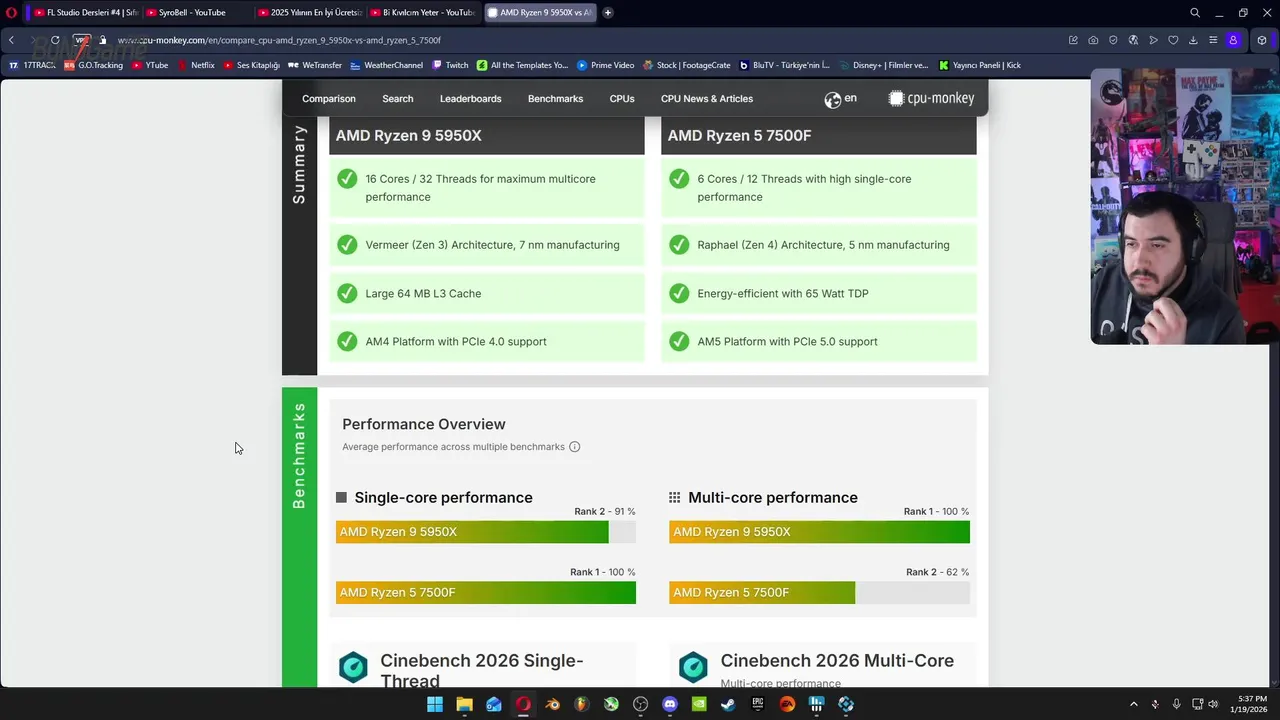Open the Stock FootageCrate bookmark

point(686,65)
